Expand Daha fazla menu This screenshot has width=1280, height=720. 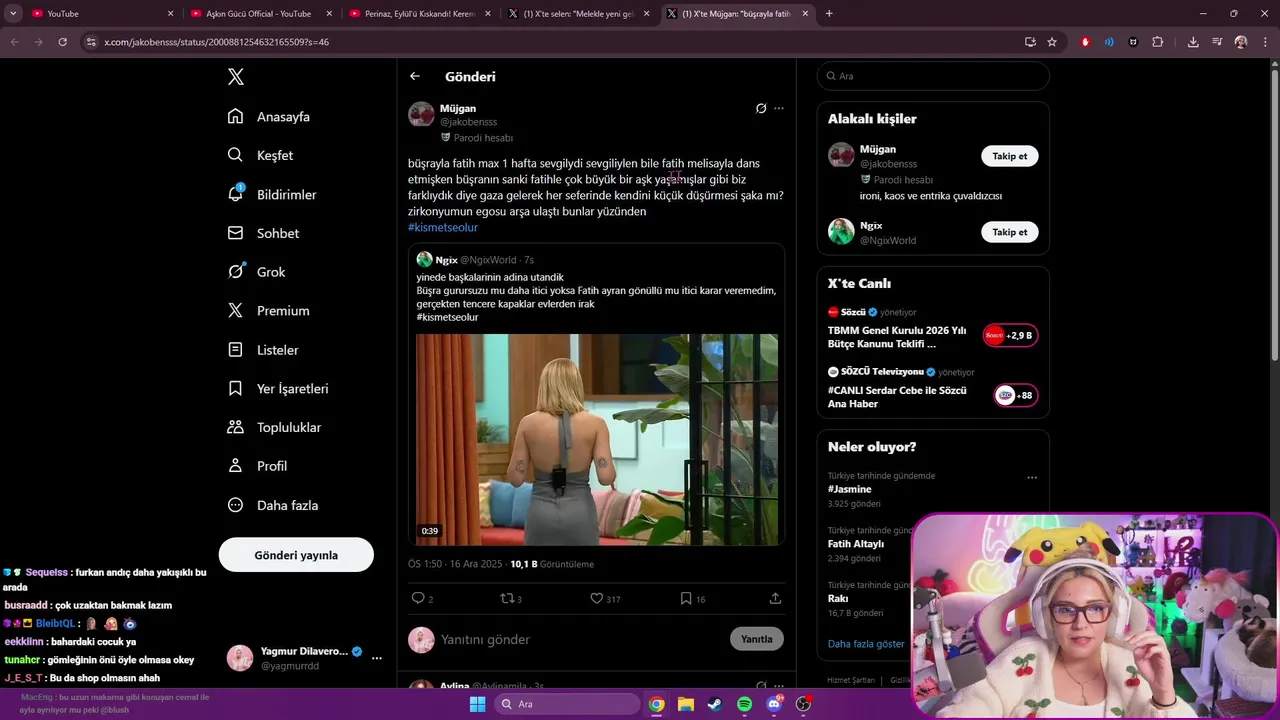click(x=273, y=505)
